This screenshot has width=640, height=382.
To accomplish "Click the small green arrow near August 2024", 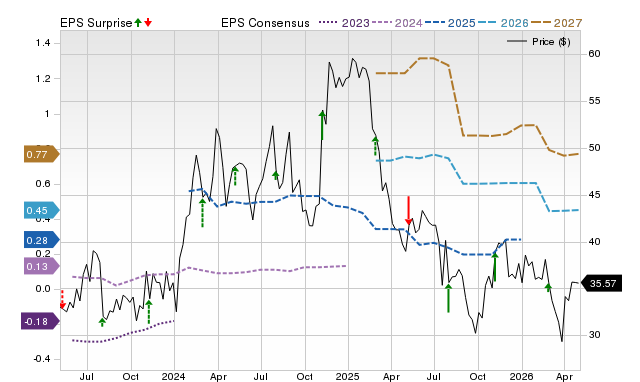I will click(276, 175).
